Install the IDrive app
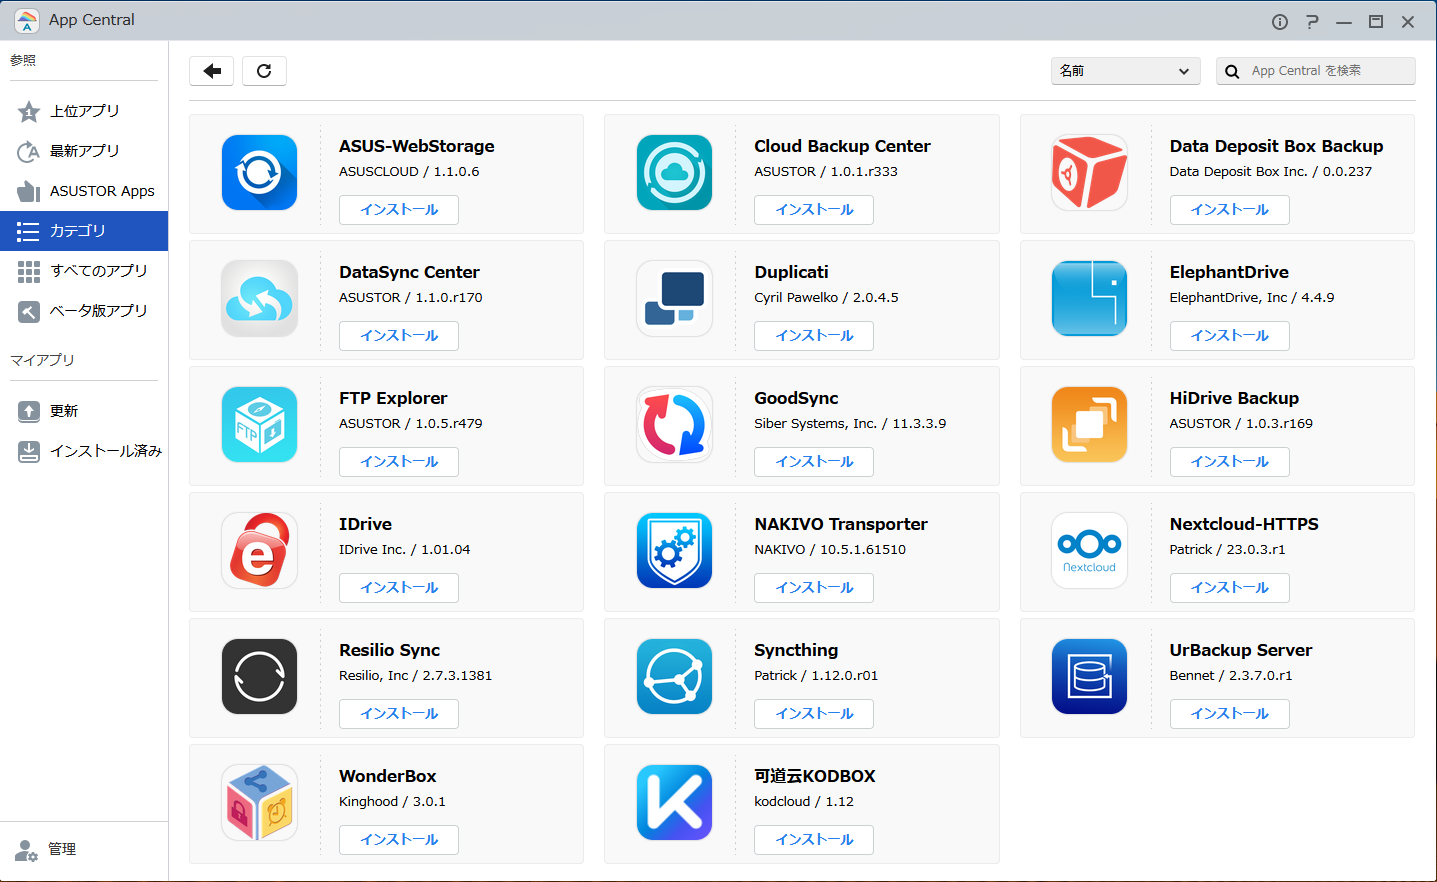Screen dimensions: 1437x882 tap(399, 588)
